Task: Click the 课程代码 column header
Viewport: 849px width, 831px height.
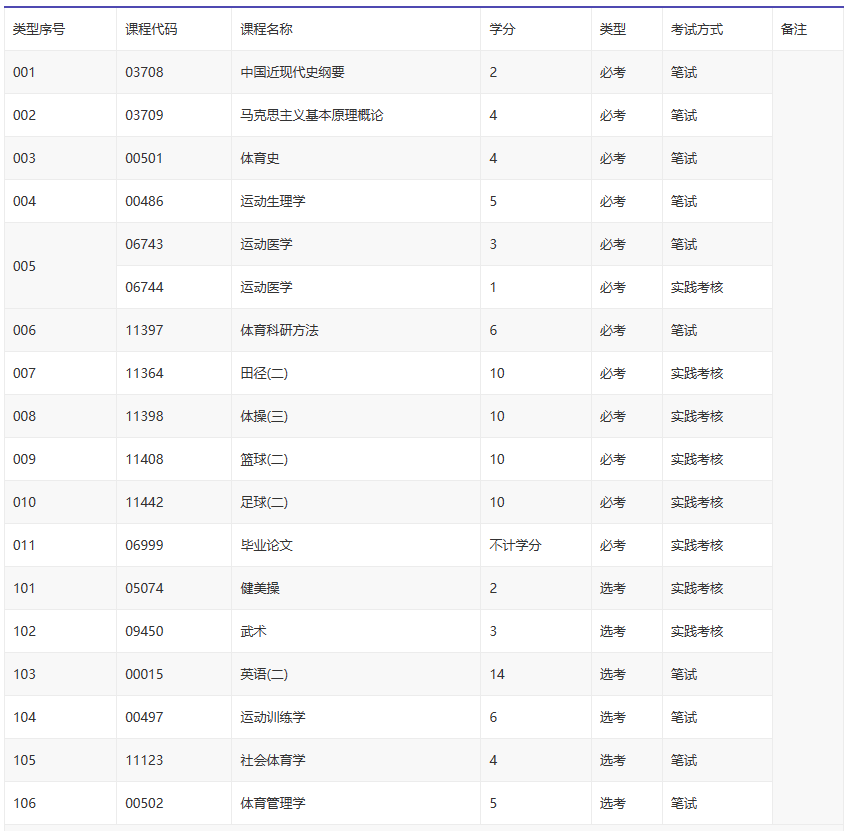Action: tap(151, 30)
